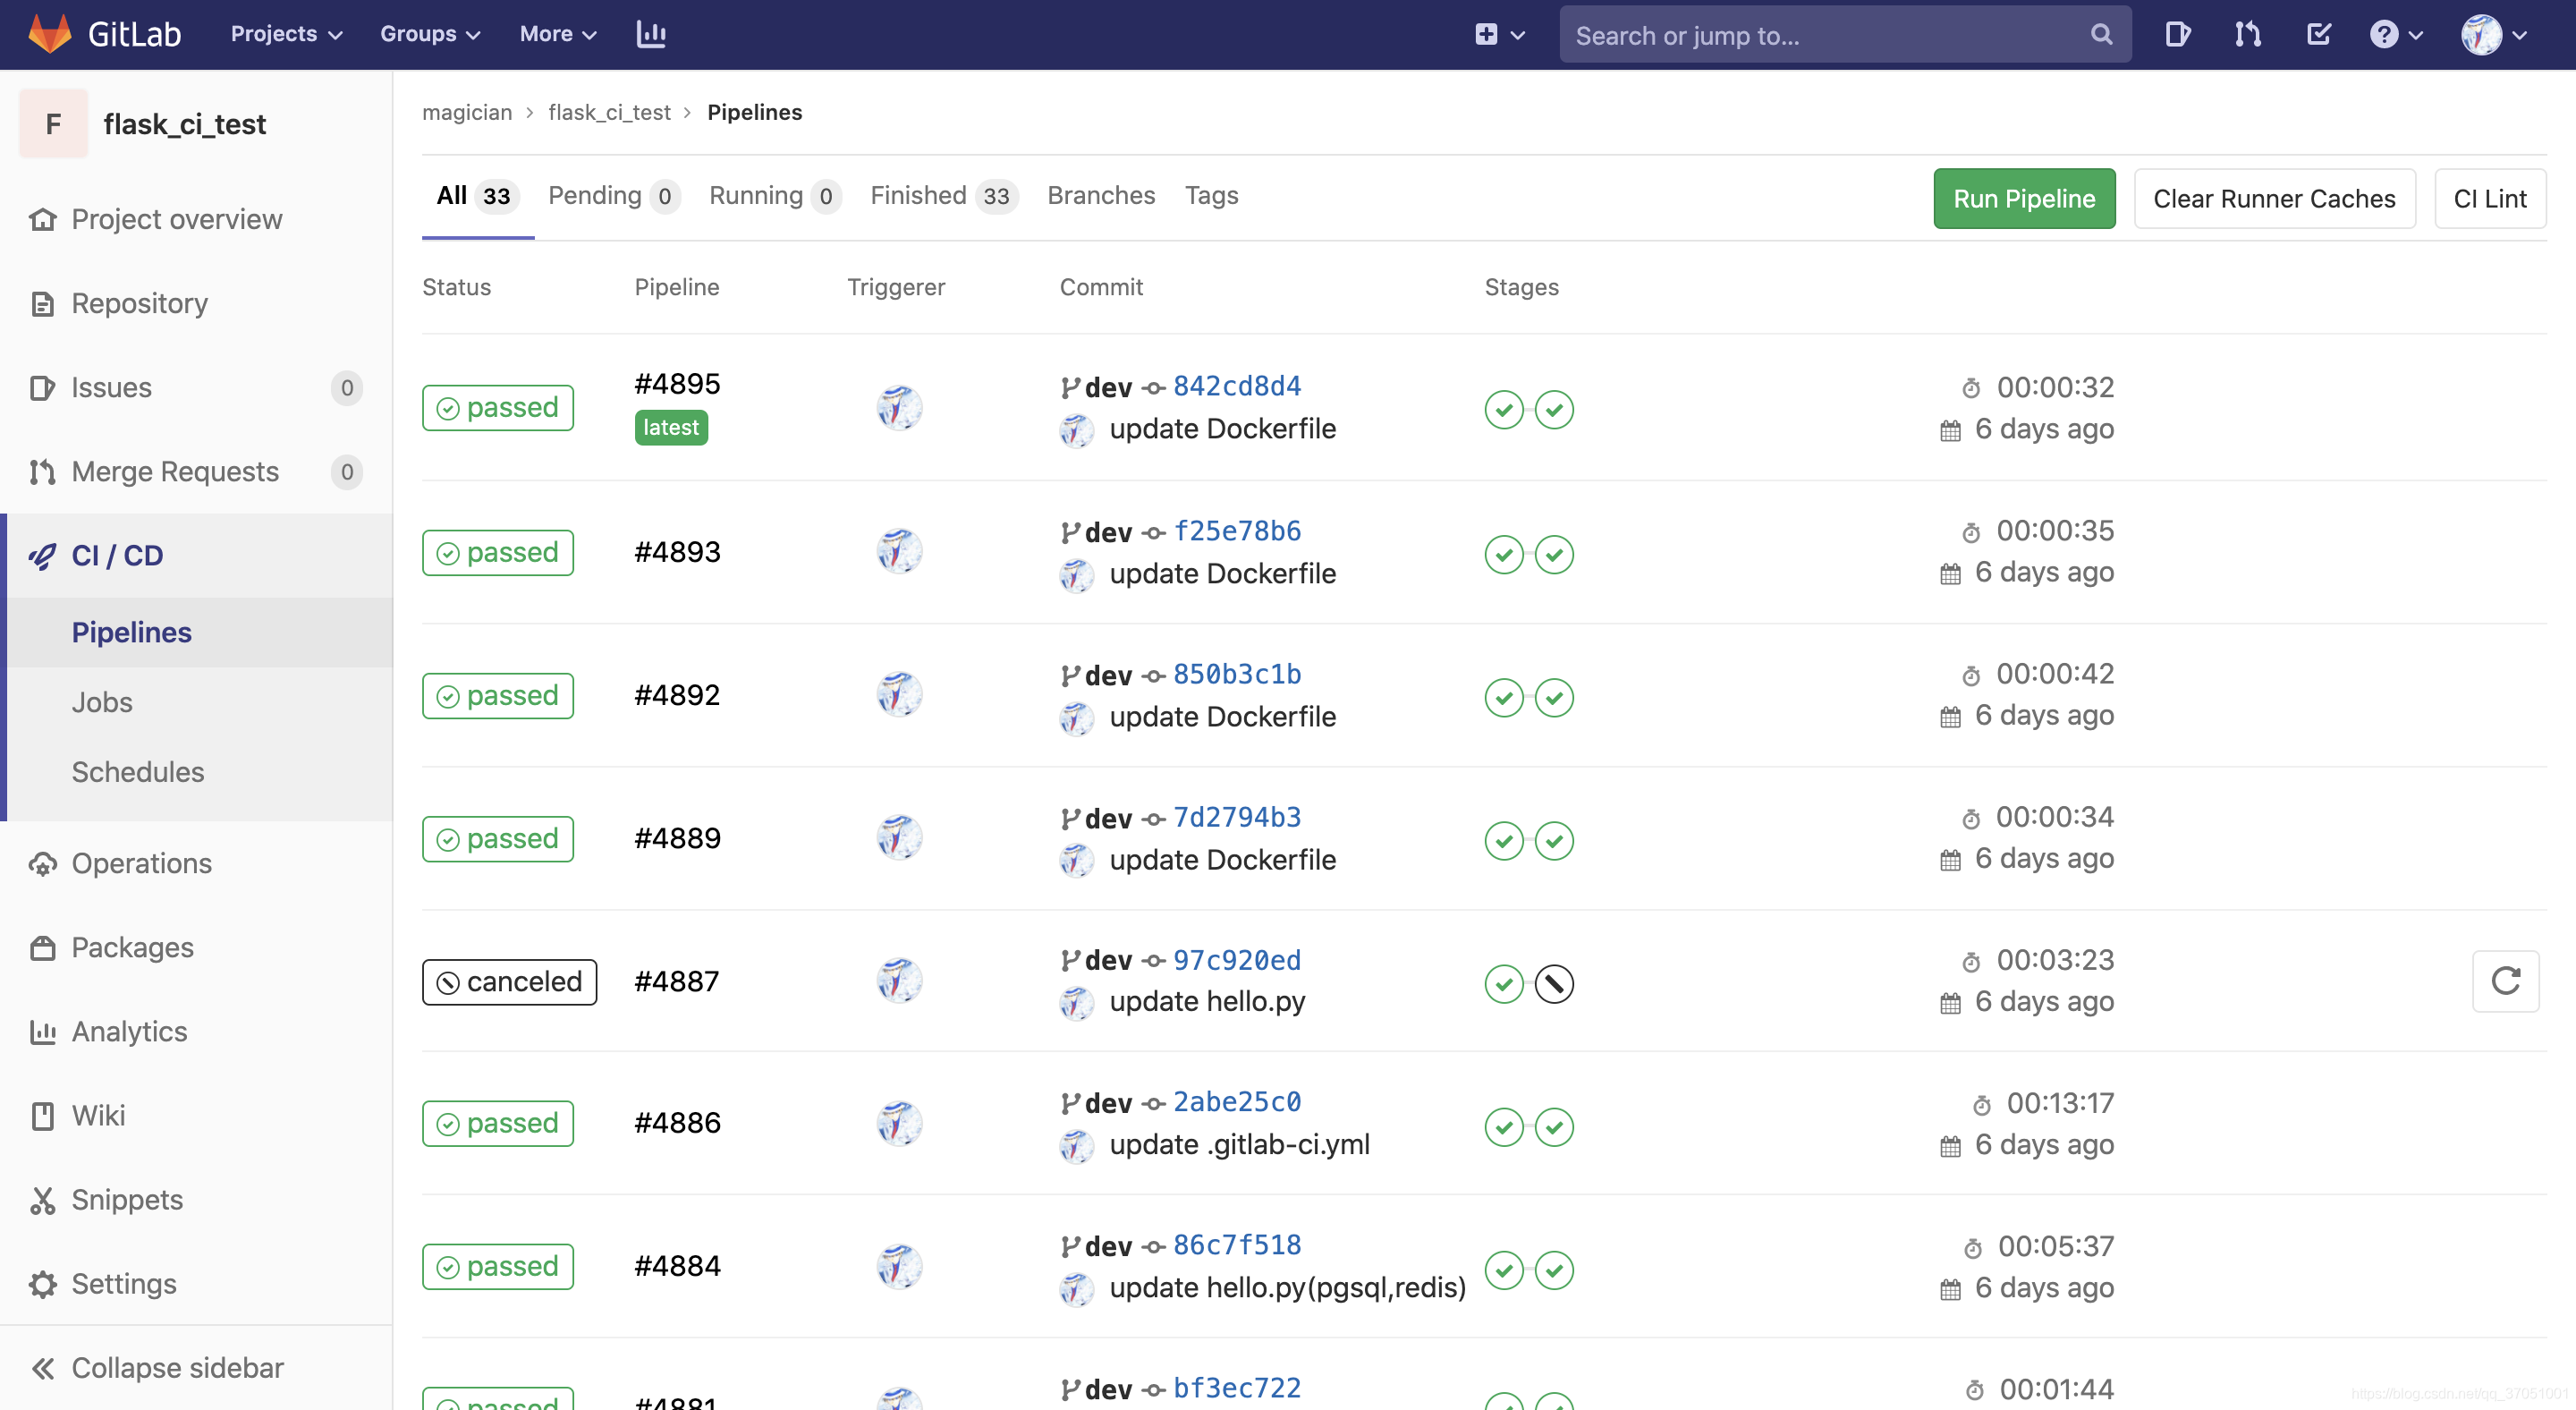Retry the canceled pipeline #4887
The image size is (2576, 1410).
point(2506,981)
